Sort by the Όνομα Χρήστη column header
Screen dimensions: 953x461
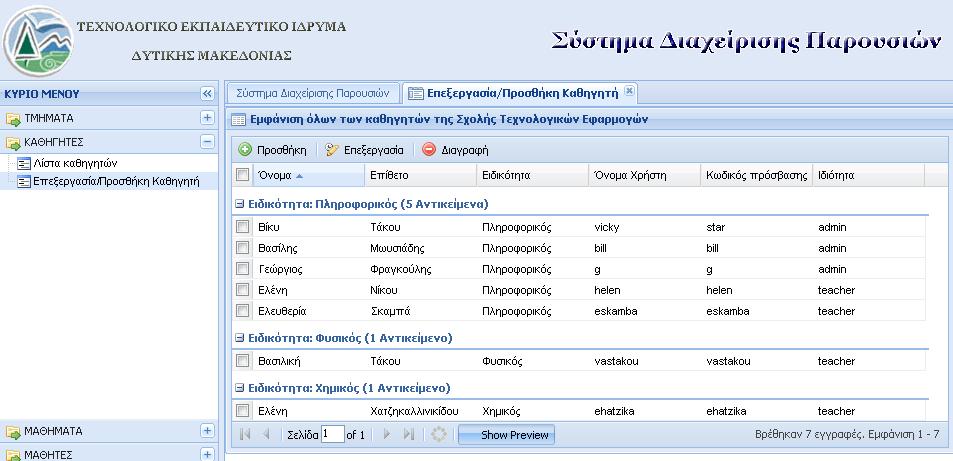point(645,176)
